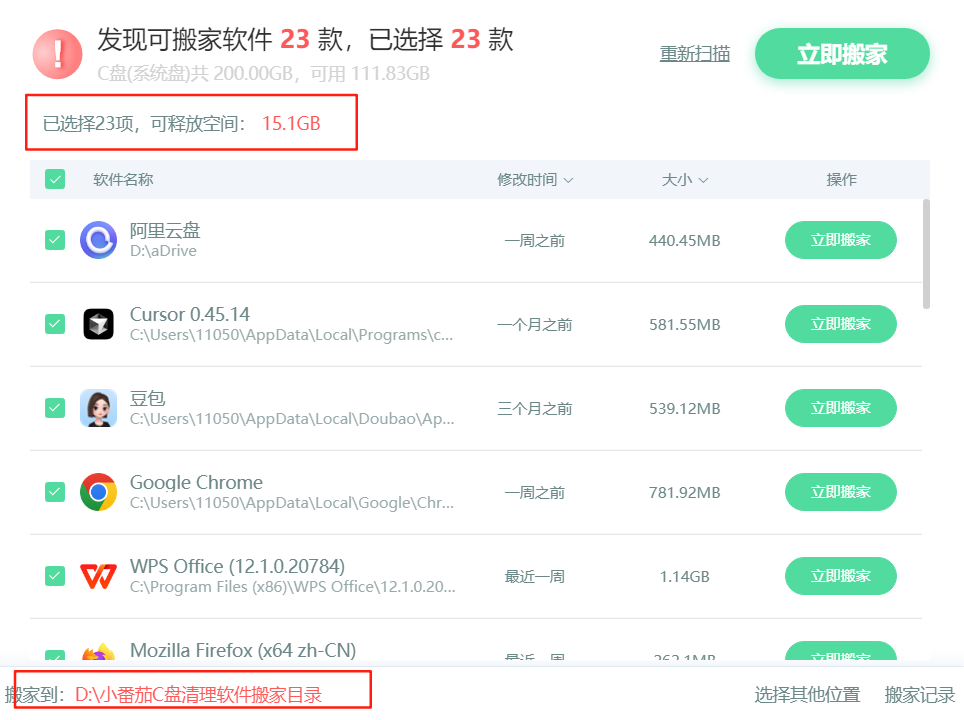Screen dimensions: 964x720
Task: Click the 软件名称 column header
Action: click(123, 180)
